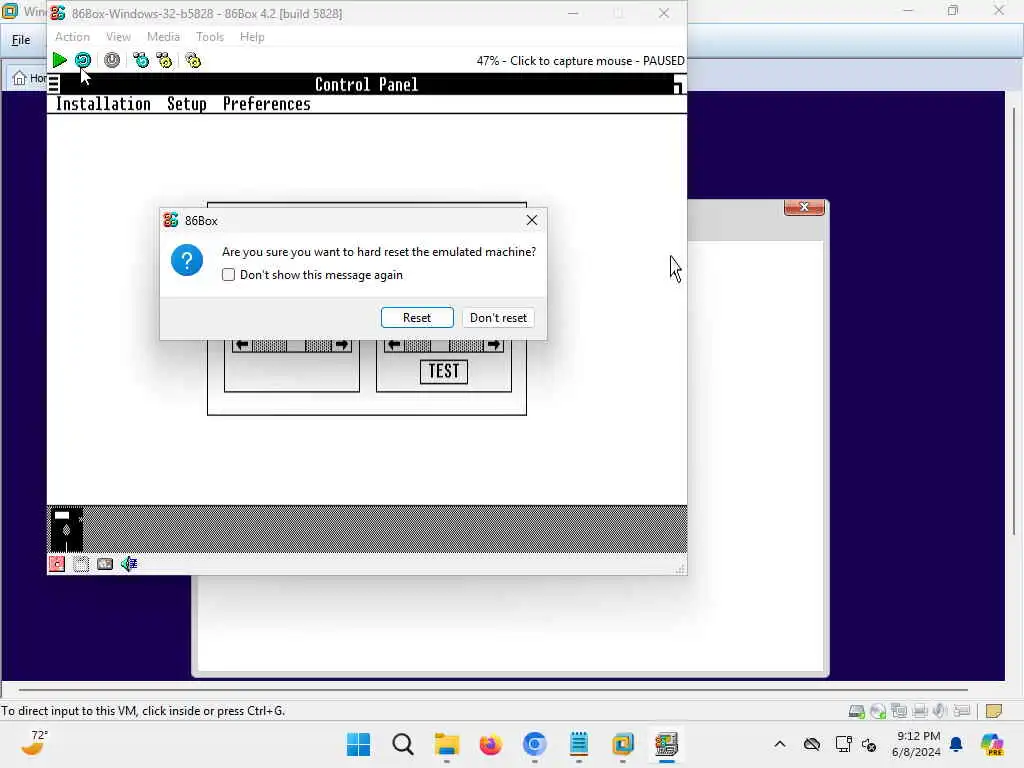Viewport: 1024px width, 768px height.
Task: Click the VMware printer device icon
Action: (920, 711)
